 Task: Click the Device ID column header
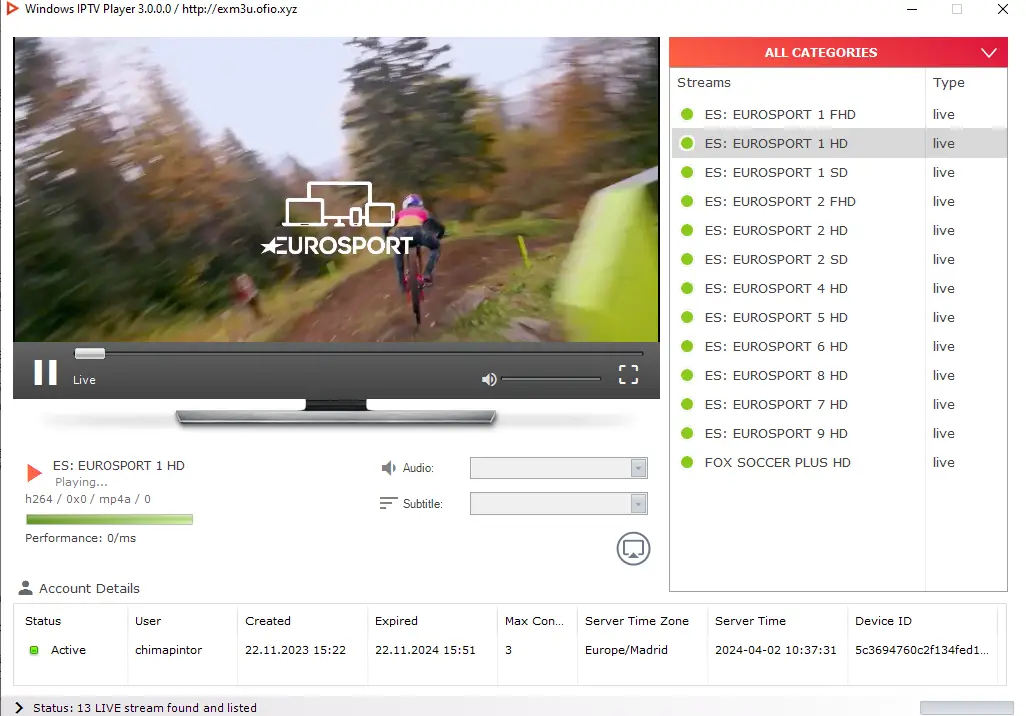click(883, 621)
